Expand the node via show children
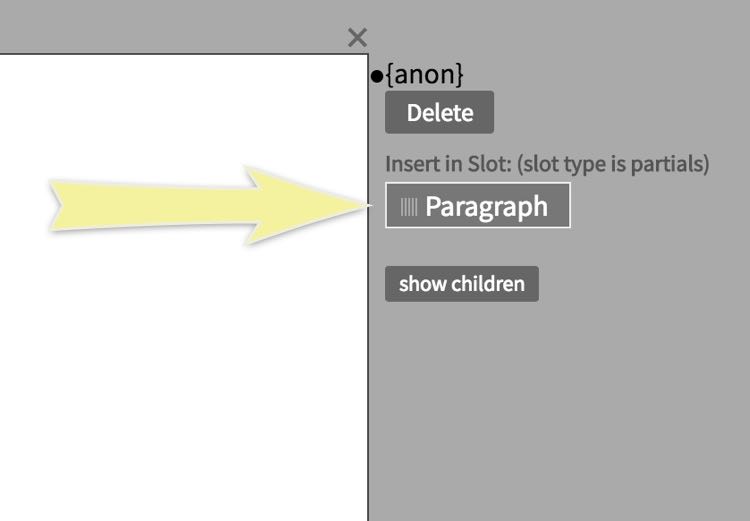 (461, 284)
